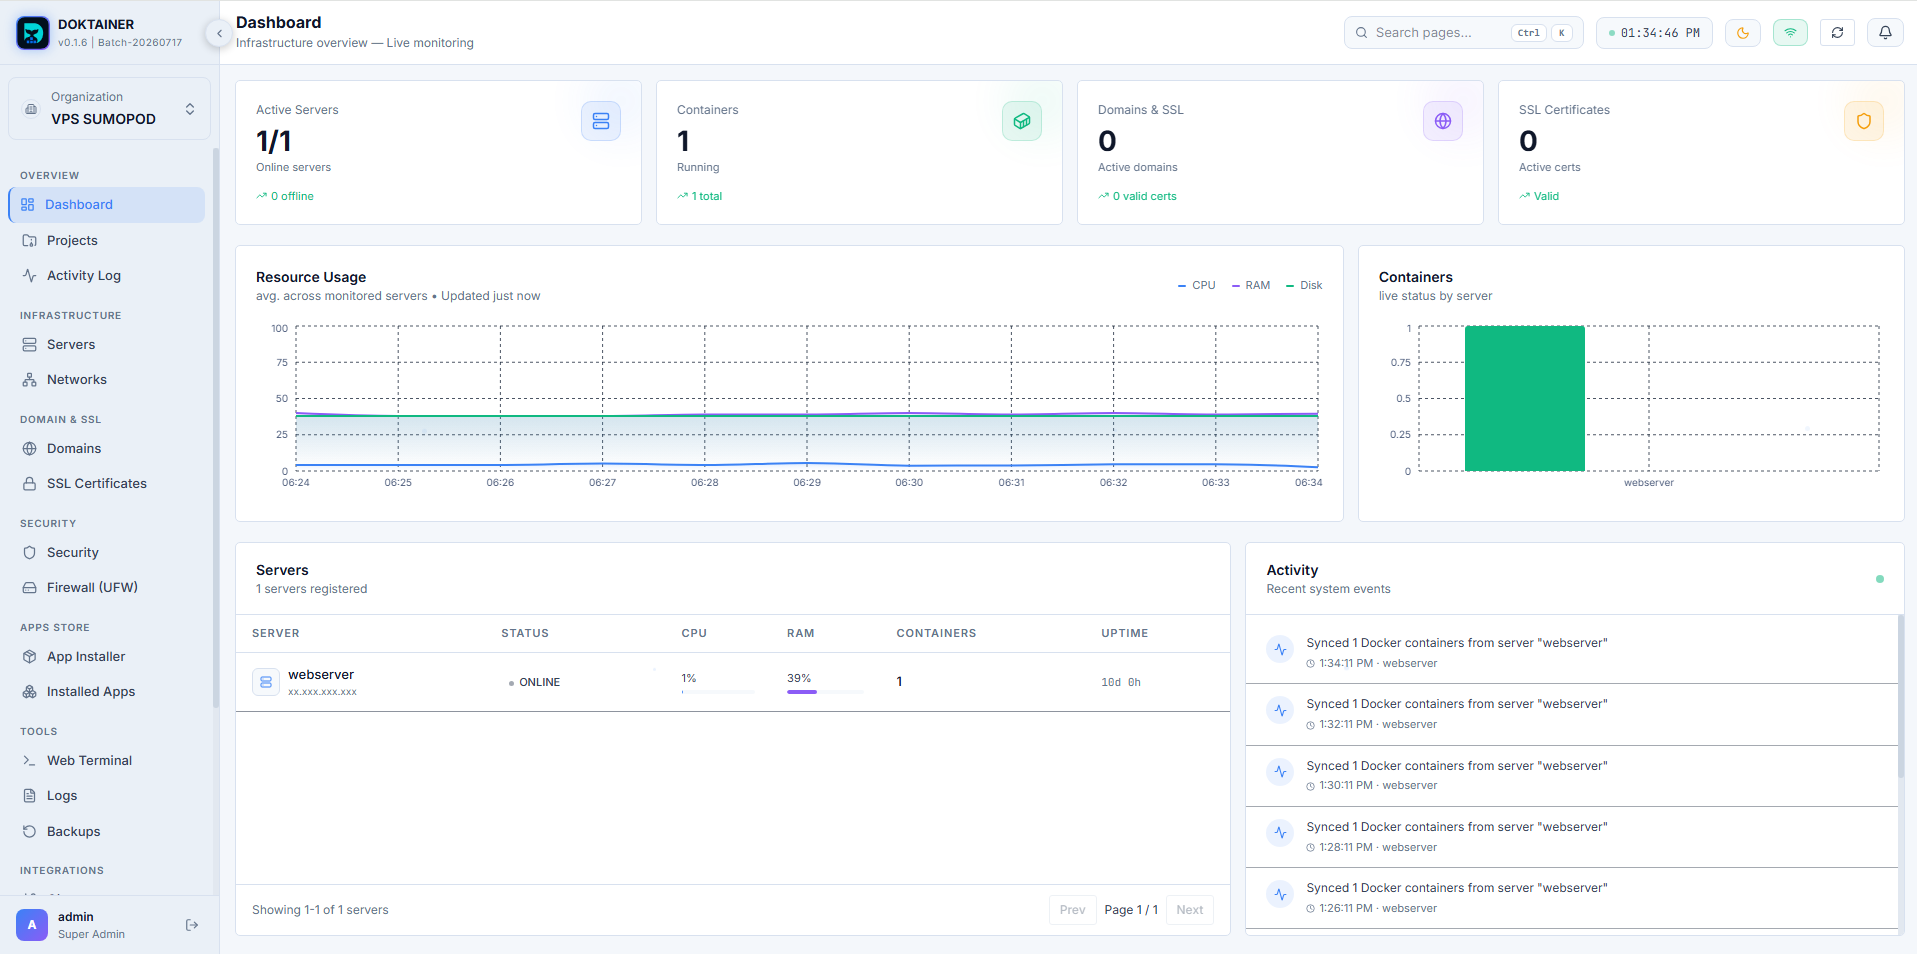Click the Firewall (UFW) icon
This screenshot has height=954, width=1917.
click(30, 587)
